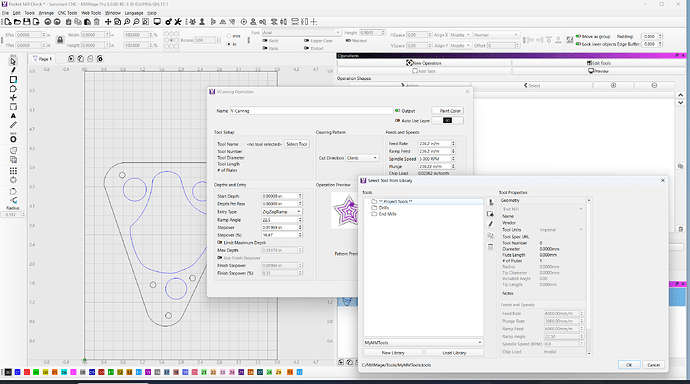The width and height of the screenshot is (690, 384).
Task: Select the Draw Lines pencil tool
Action: 13,70
